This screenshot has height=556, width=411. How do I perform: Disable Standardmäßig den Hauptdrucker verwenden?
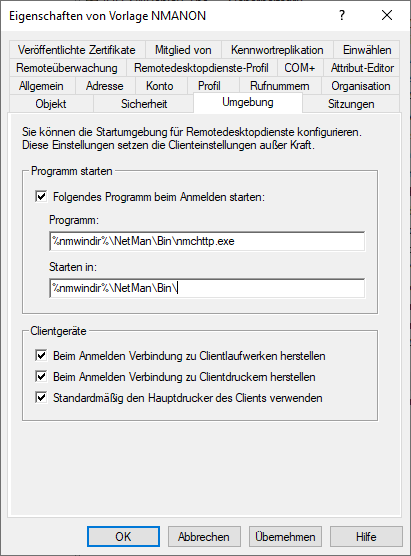[x=41, y=397]
